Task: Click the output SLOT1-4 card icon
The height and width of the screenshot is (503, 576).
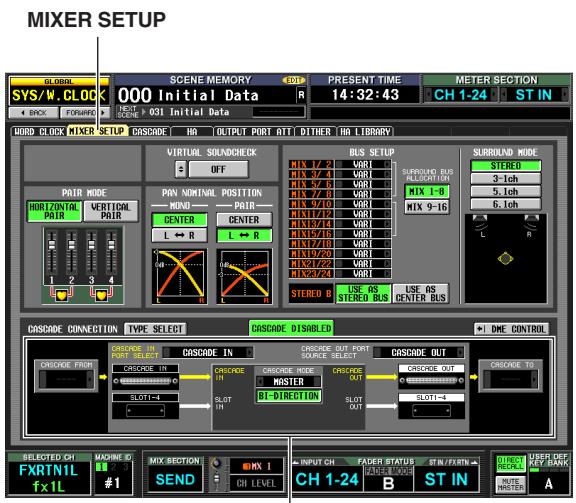Action: [x=432, y=410]
